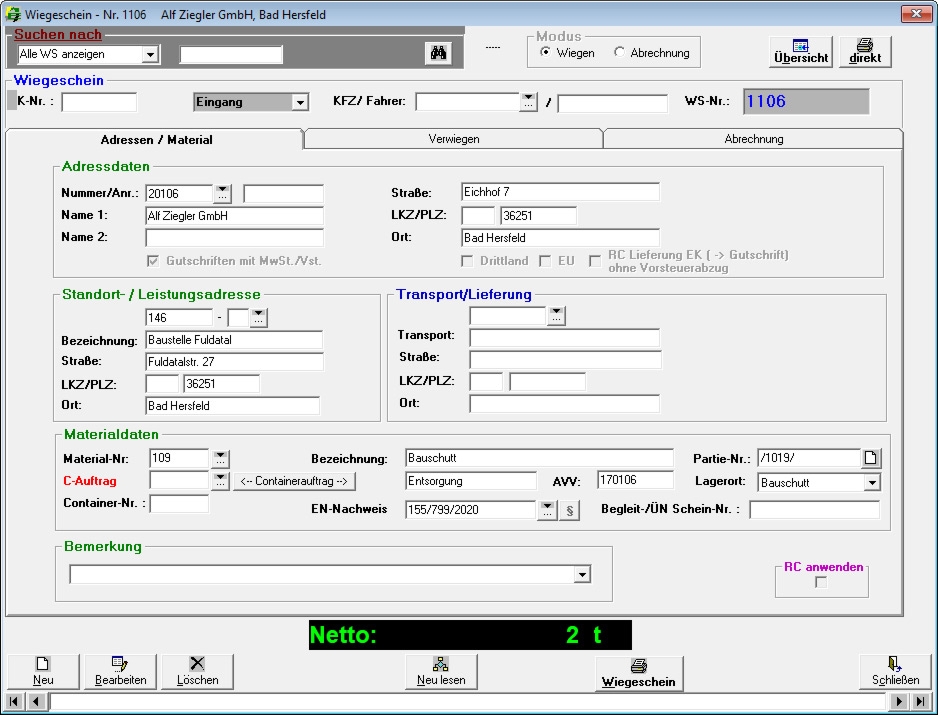
Task: Expand the Eingang direction dropdown
Action: [300, 102]
